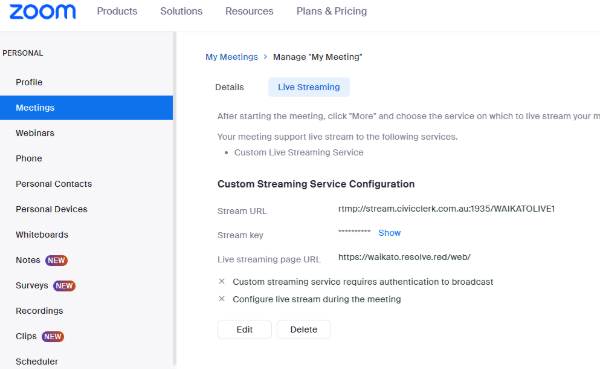Delete the custom streaming configuration

pyautogui.click(x=304, y=329)
